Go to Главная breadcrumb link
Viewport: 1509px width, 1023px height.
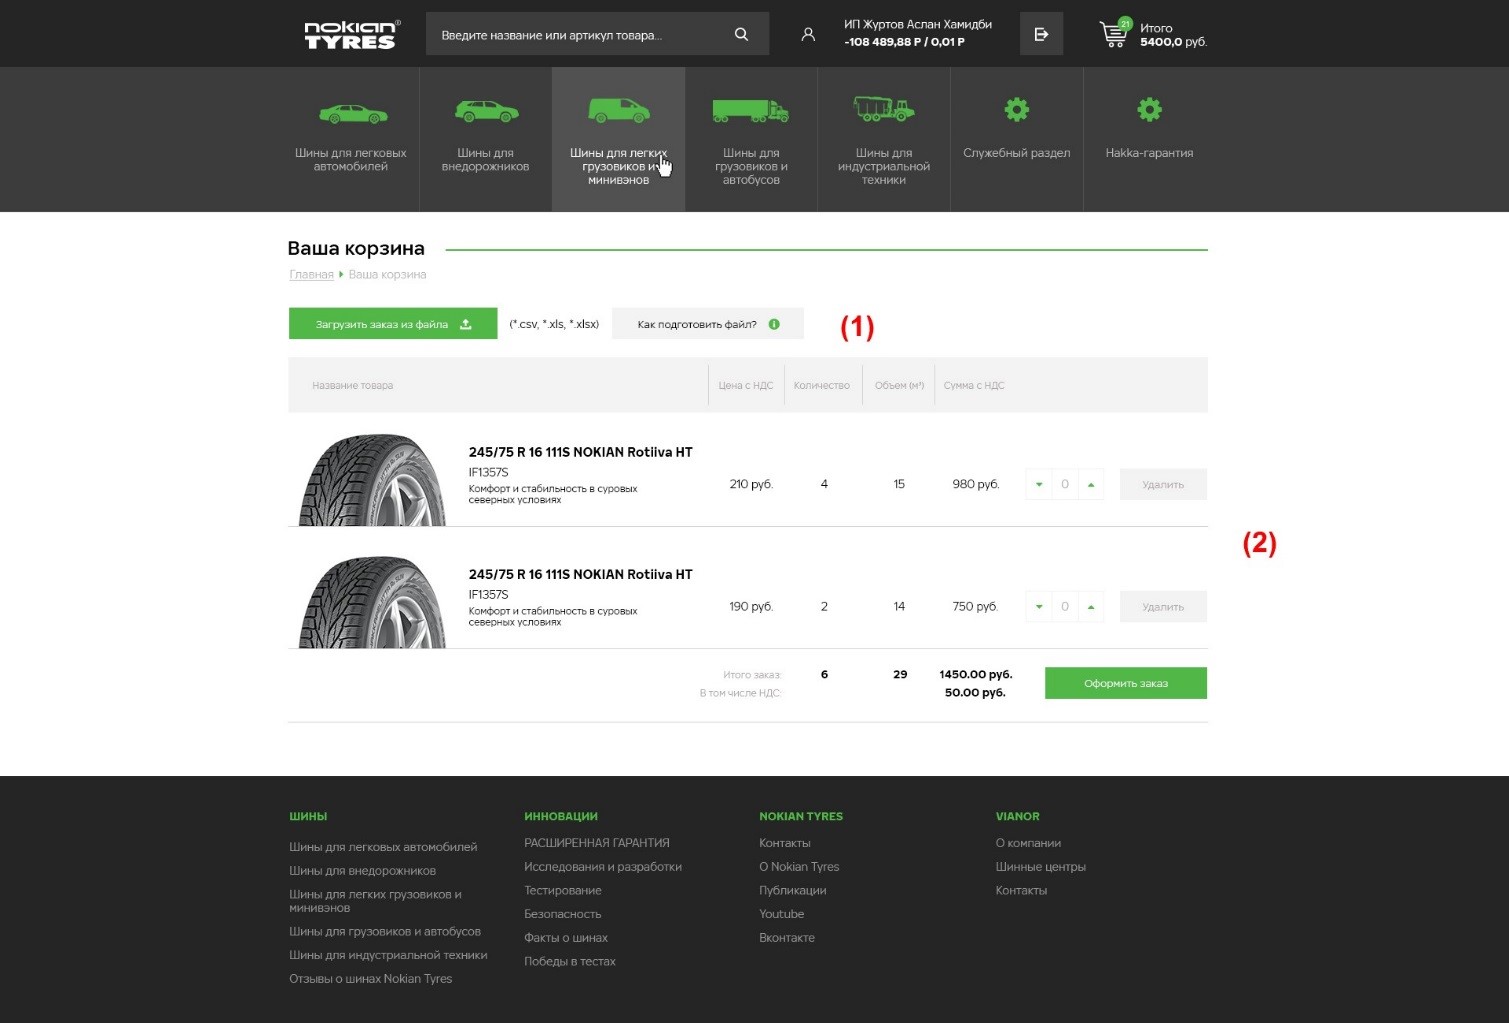311,275
